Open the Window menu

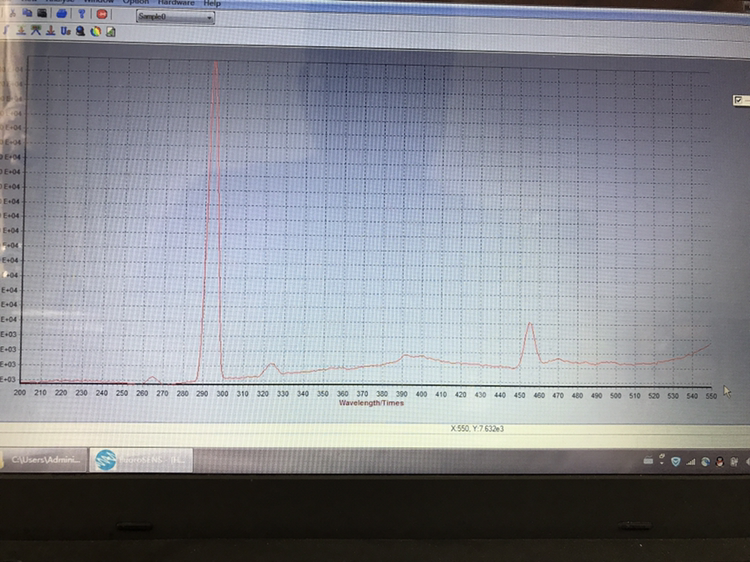[x=99, y=1]
